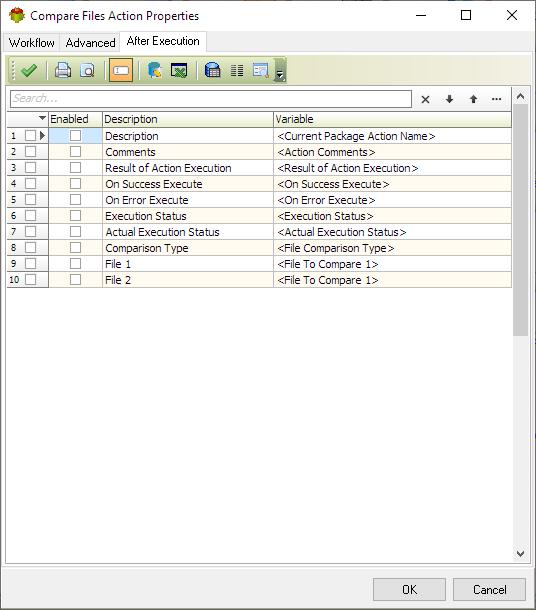The image size is (536, 610).
Task: Switch to the Advanced tab
Action: tap(90, 42)
